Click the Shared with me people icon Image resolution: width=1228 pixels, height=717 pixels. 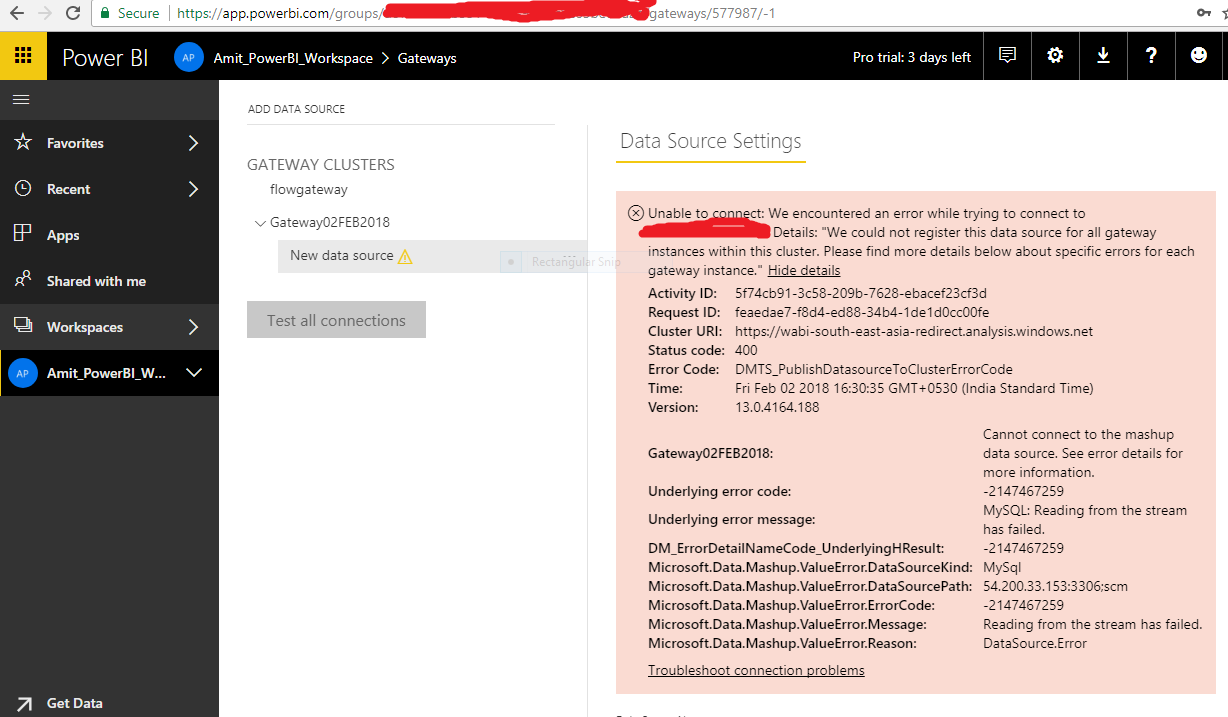23,280
